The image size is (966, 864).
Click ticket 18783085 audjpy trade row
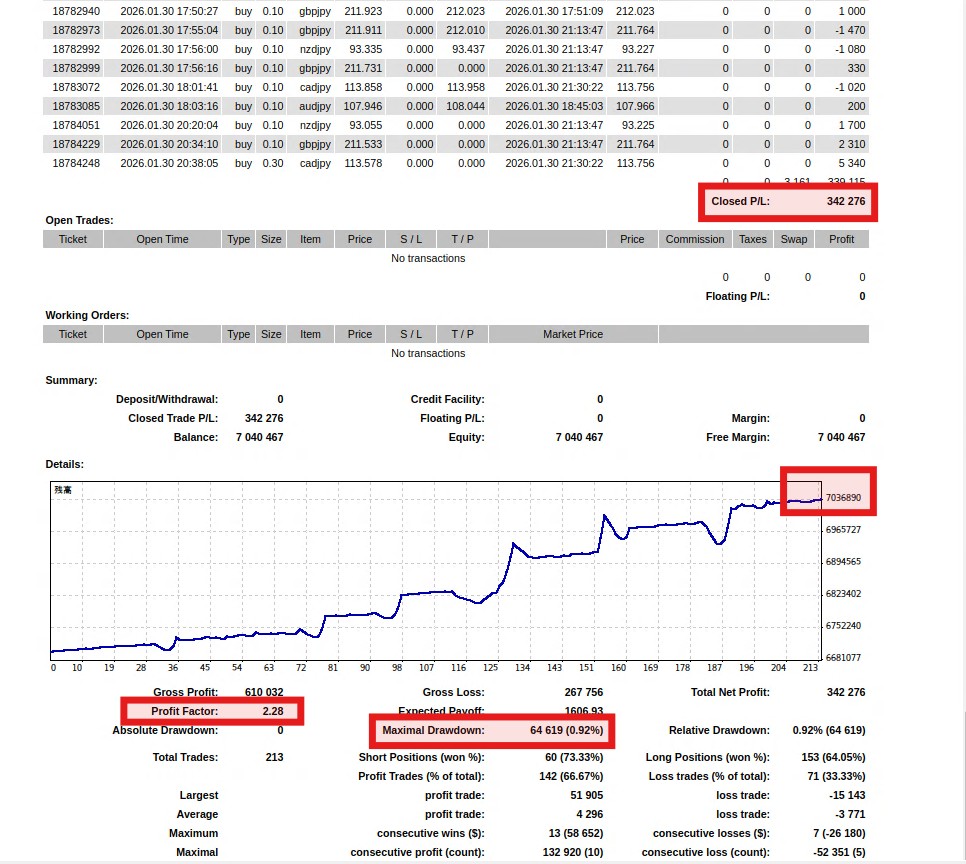(x=76, y=106)
